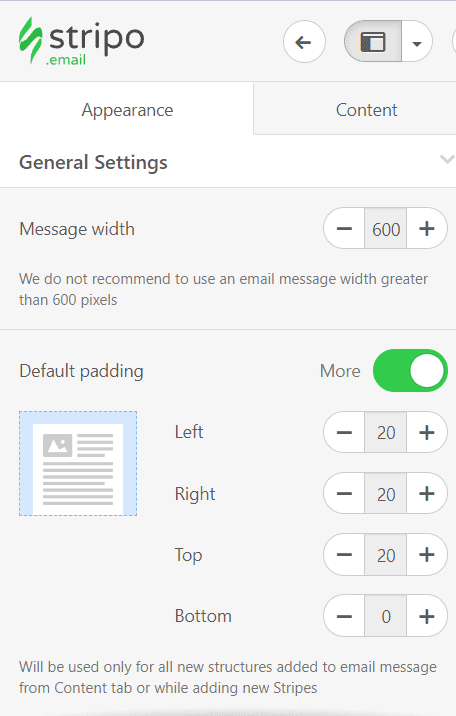The image size is (456, 716).
Task: Click the Bottom padding value field
Action: pos(386,616)
